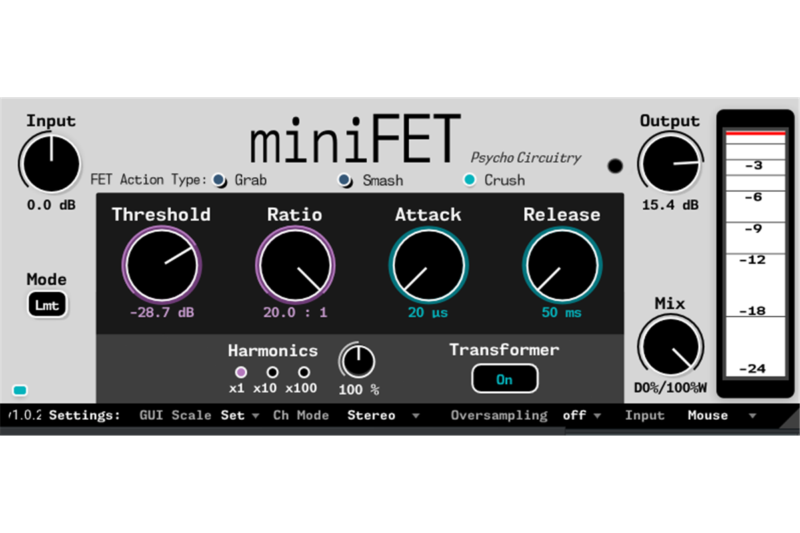Open the Ch Mode Stereo dropdown

pos(383,415)
